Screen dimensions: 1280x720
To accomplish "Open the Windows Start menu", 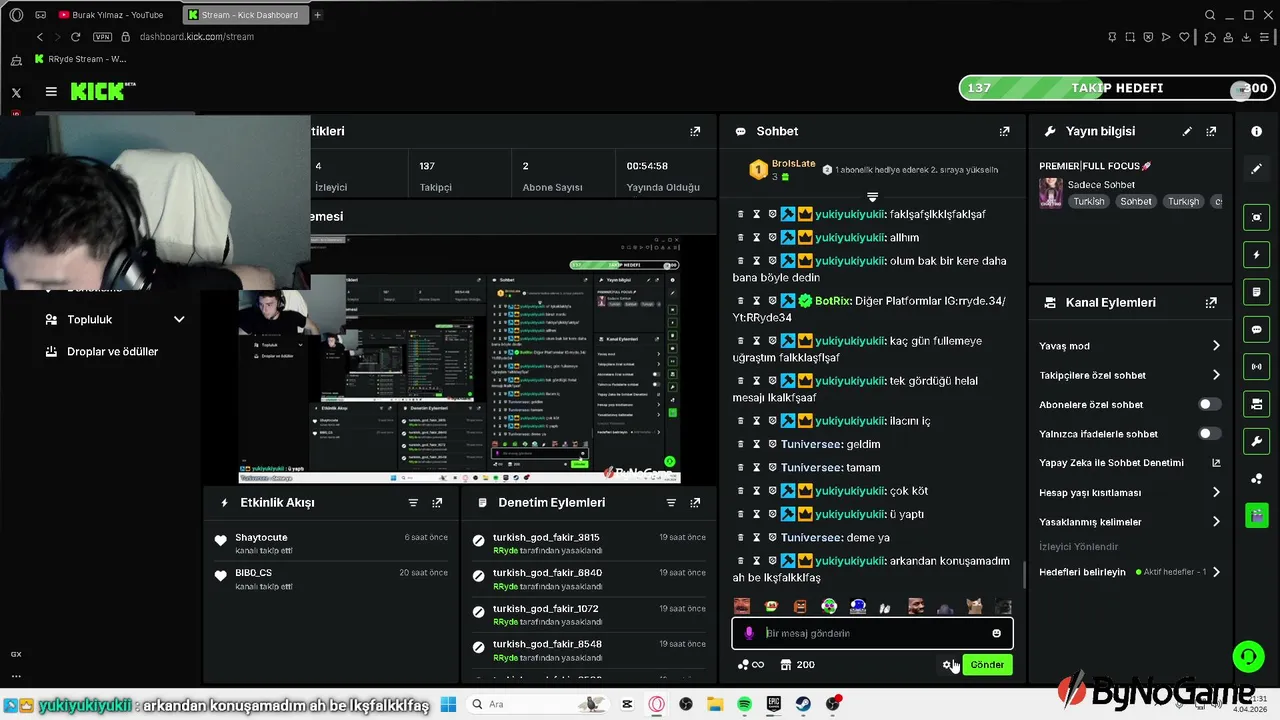I will tap(447, 704).
